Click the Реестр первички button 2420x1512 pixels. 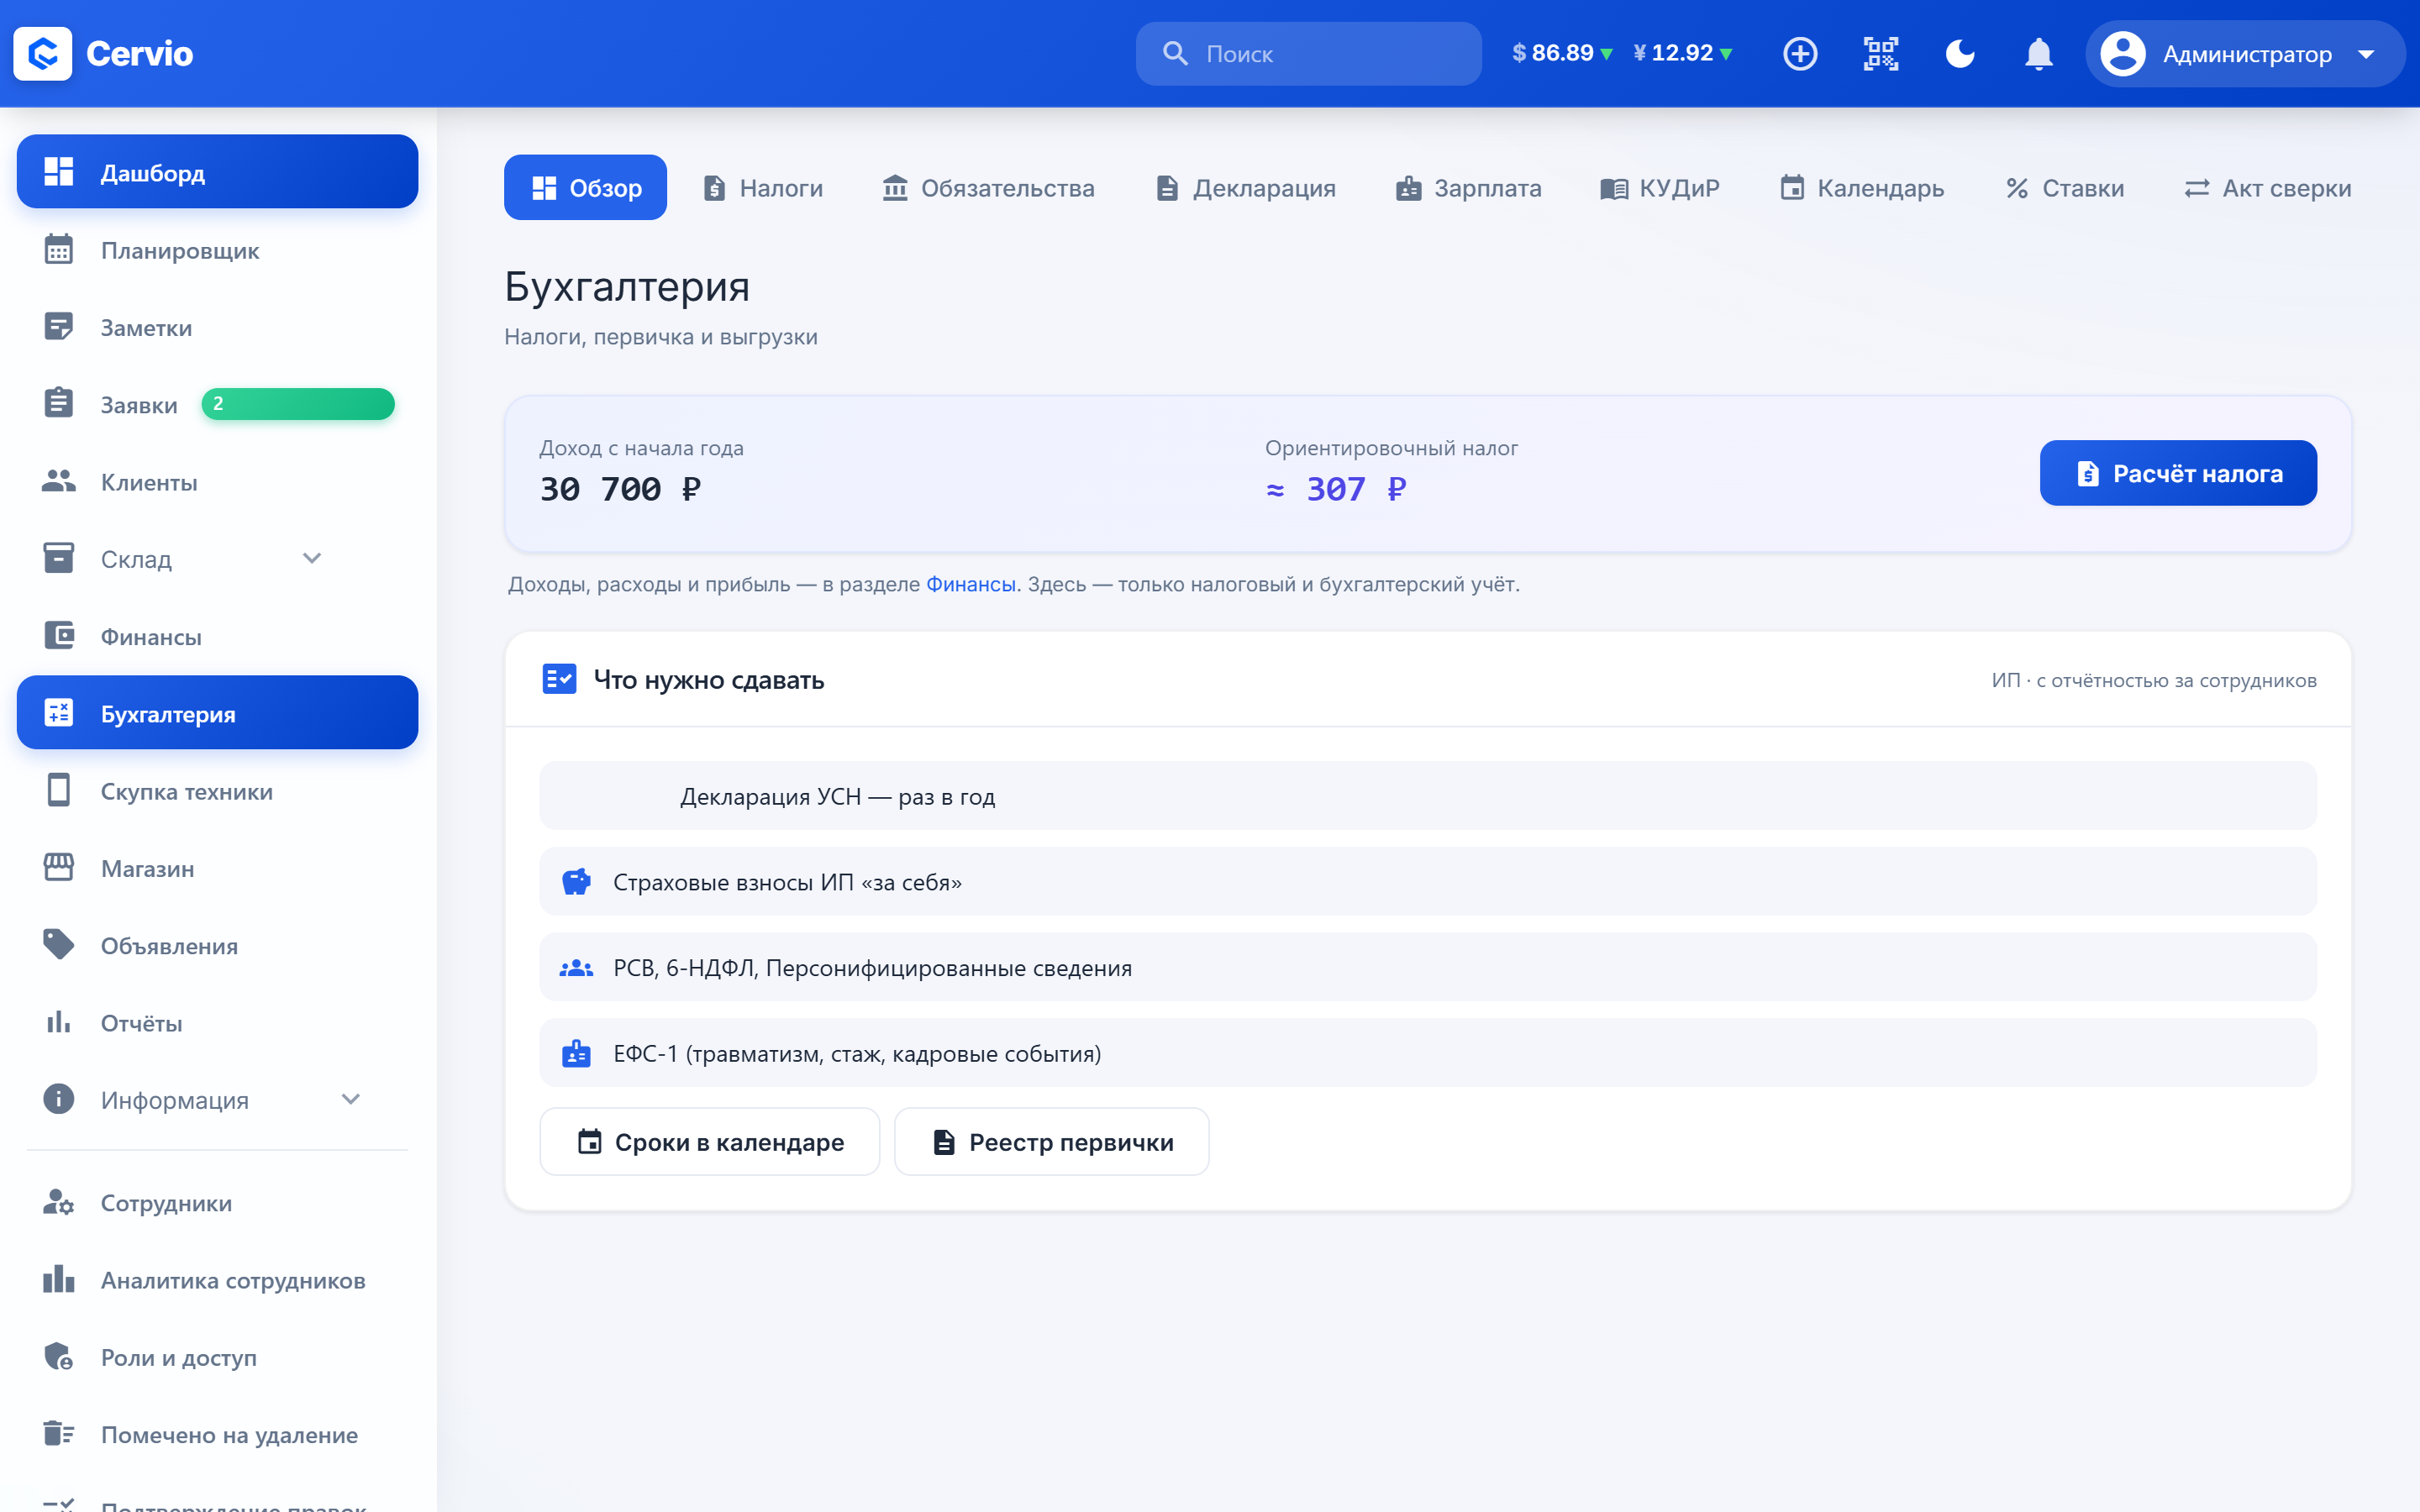click(1051, 1142)
